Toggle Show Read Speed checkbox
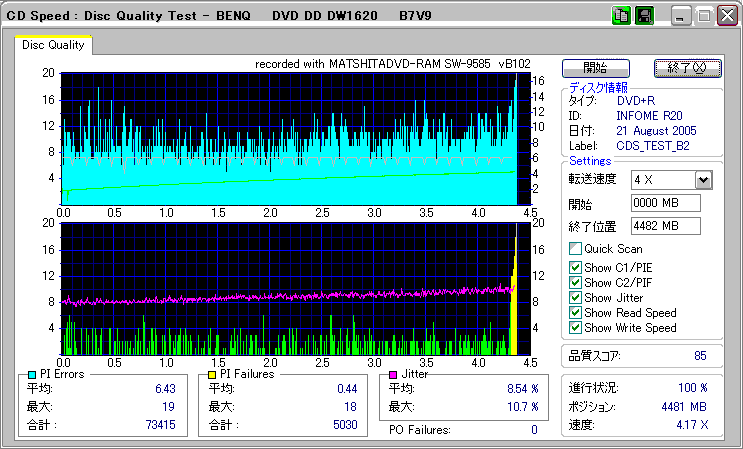743x449 pixels. pos(575,312)
